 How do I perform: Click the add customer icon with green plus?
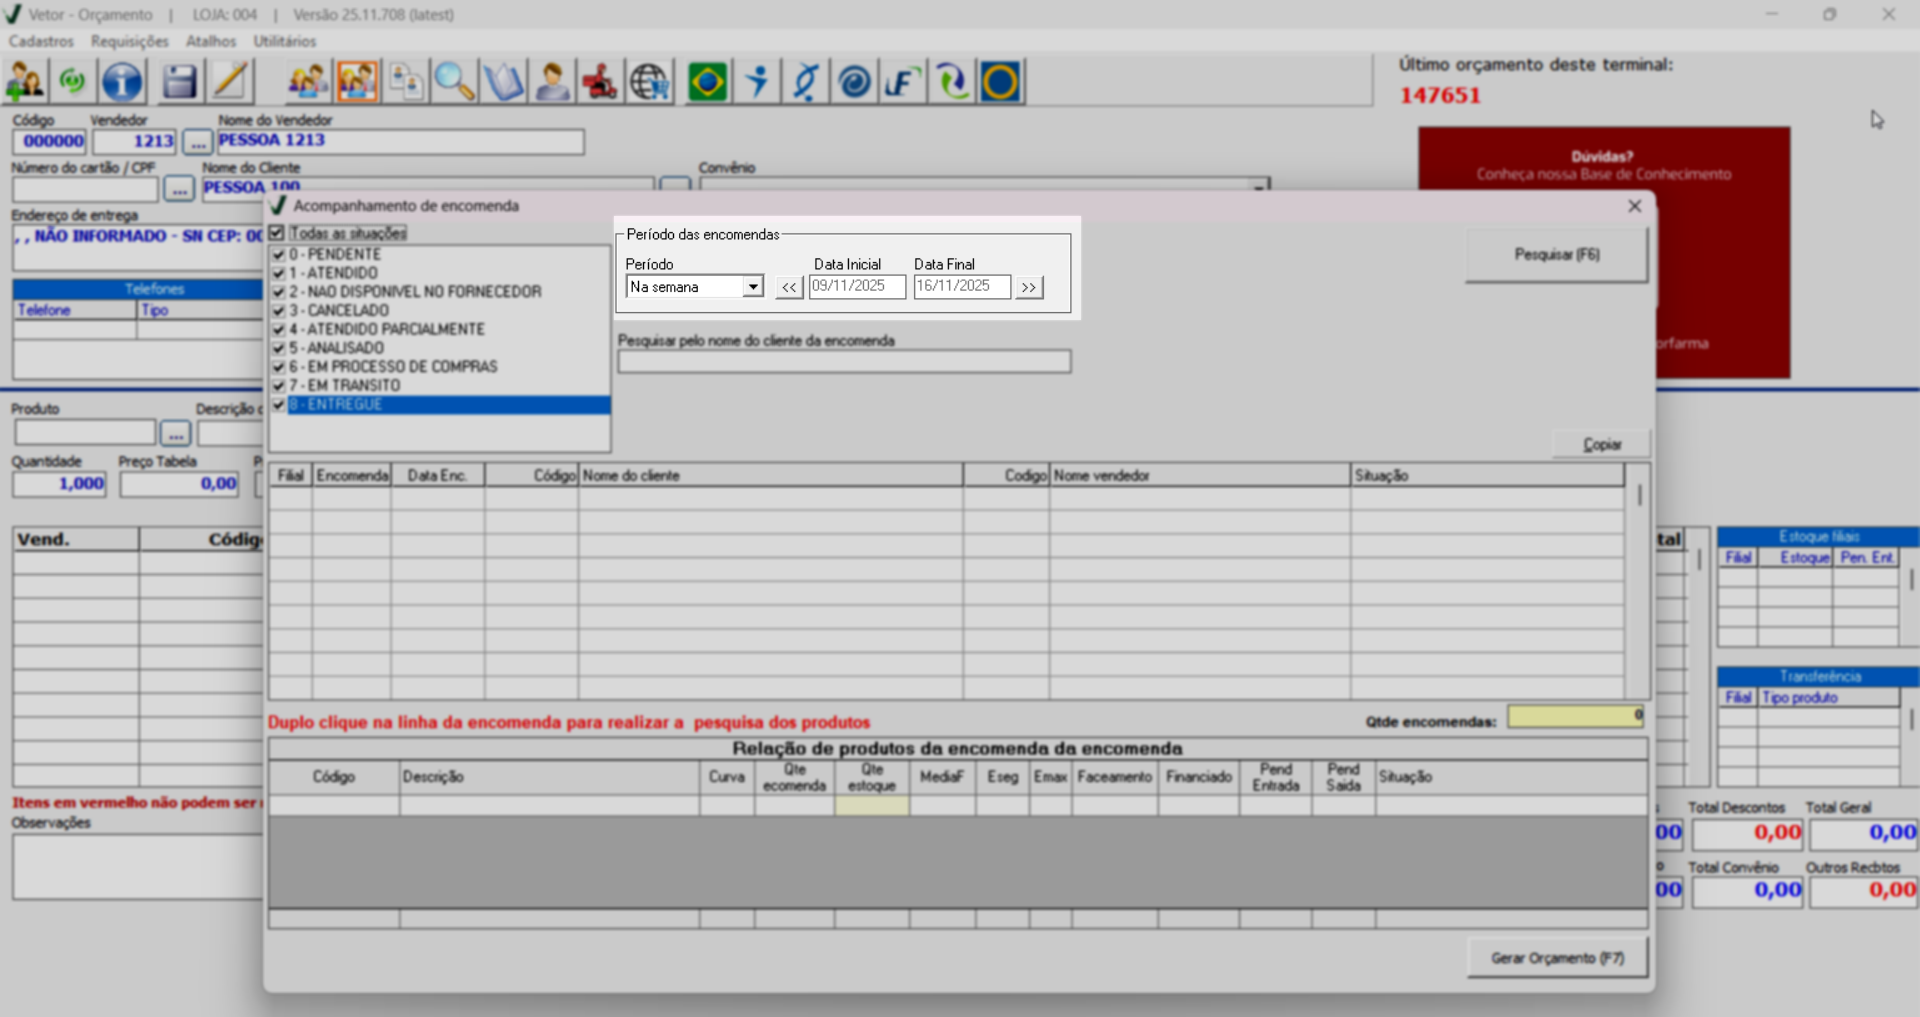[x=25, y=82]
